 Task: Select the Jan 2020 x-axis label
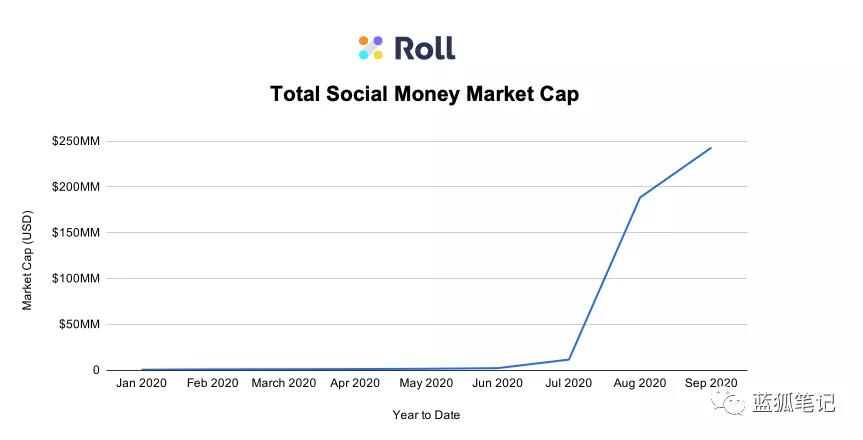[142, 383]
